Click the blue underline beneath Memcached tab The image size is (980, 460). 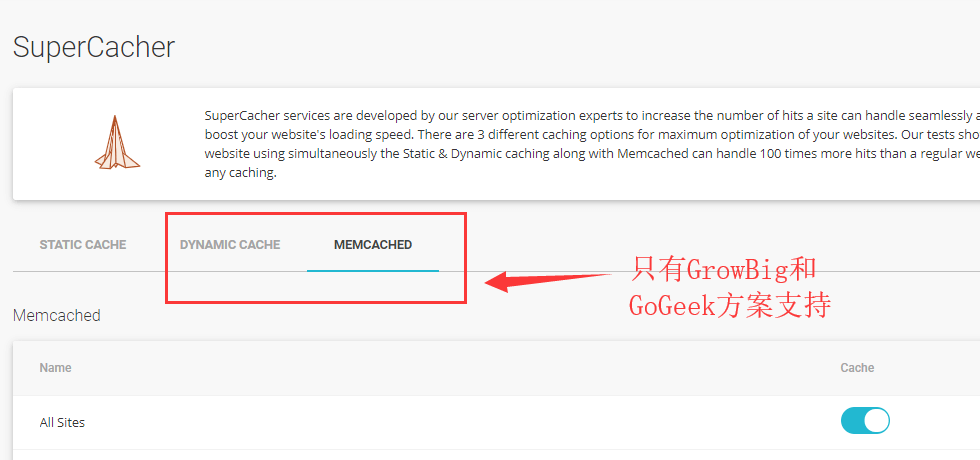point(373,270)
